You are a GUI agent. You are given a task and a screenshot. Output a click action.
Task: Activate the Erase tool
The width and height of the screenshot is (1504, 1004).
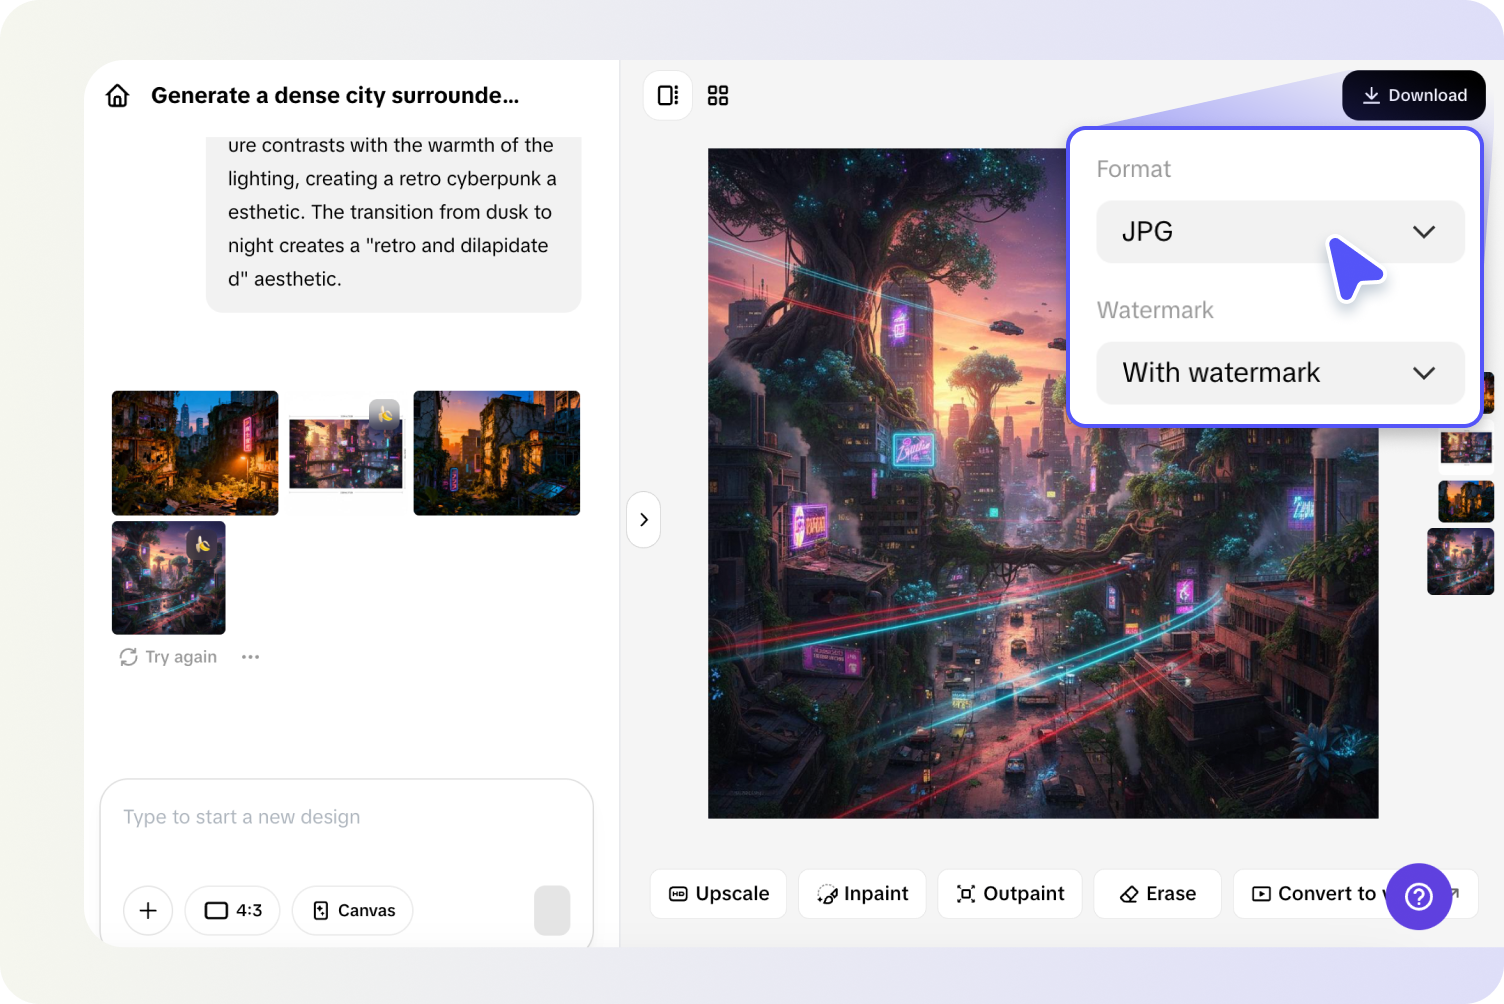click(1157, 893)
